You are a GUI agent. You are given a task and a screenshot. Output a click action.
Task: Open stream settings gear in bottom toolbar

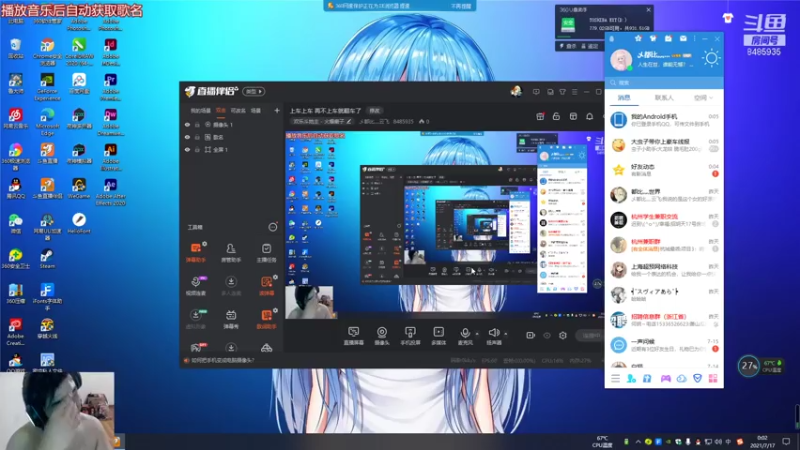563,335
